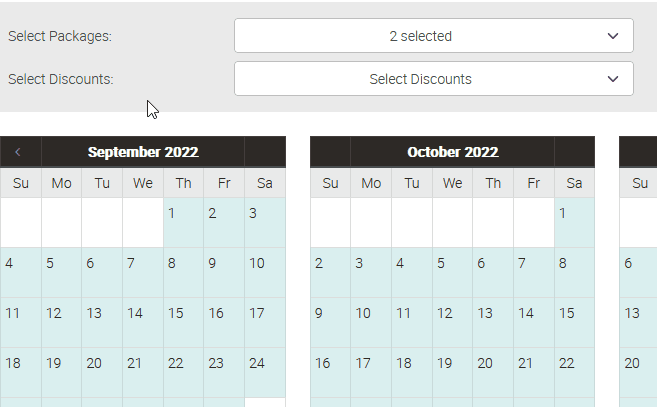Select September 15 in the calendar
The width and height of the screenshot is (657, 407).
(x=183, y=322)
